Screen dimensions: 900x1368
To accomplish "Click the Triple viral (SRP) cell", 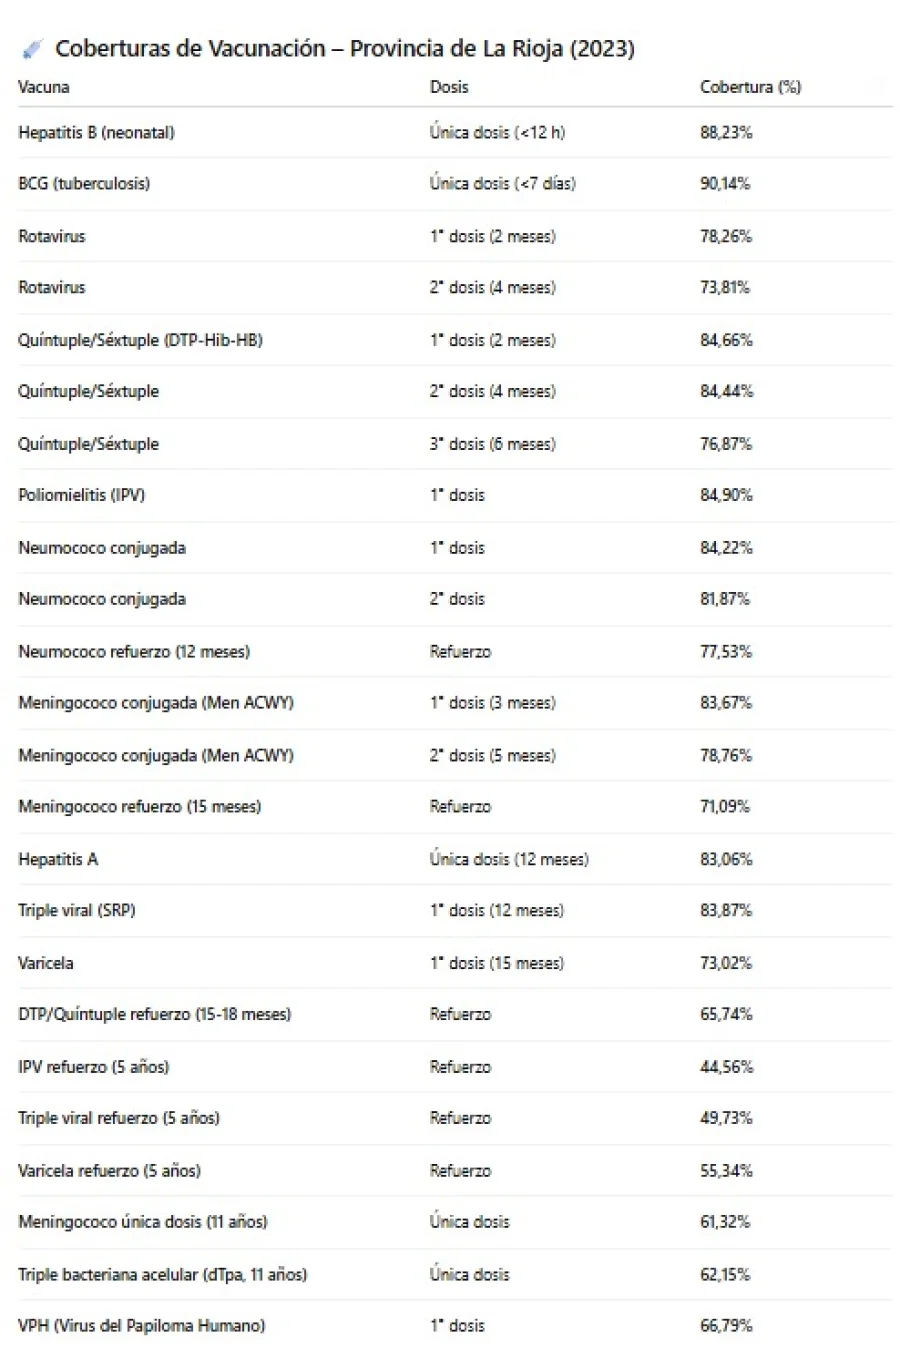I will click(x=76, y=911).
